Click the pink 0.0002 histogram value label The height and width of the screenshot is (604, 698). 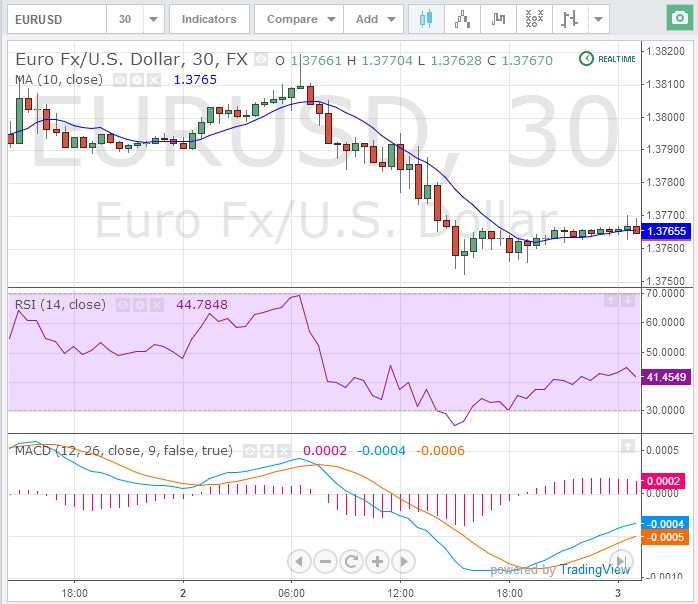click(663, 481)
